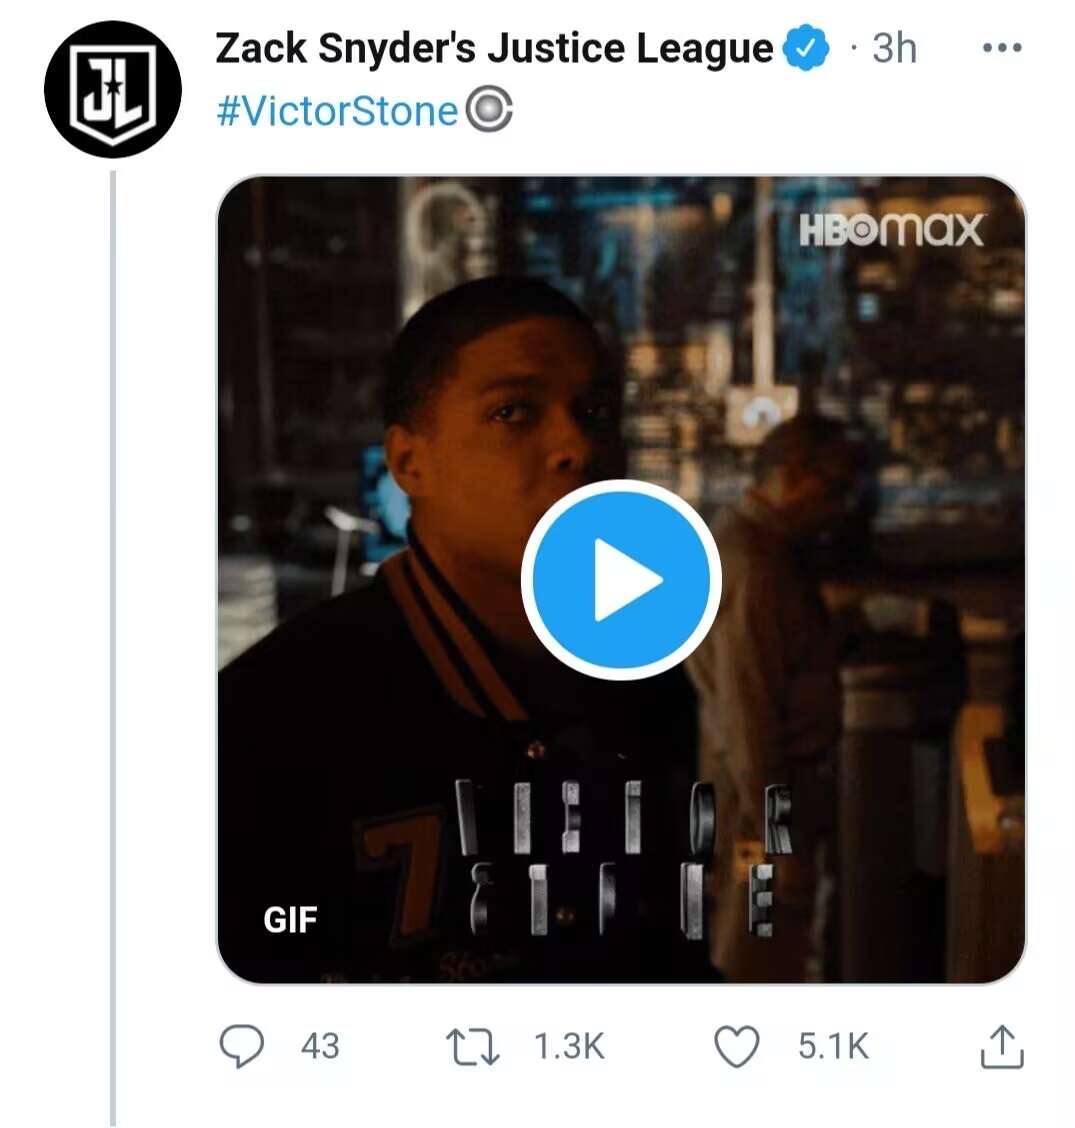Screen dimensions: 1075x1128
Task: Open the tweet via the 3h timestamp
Action: (893, 48)
